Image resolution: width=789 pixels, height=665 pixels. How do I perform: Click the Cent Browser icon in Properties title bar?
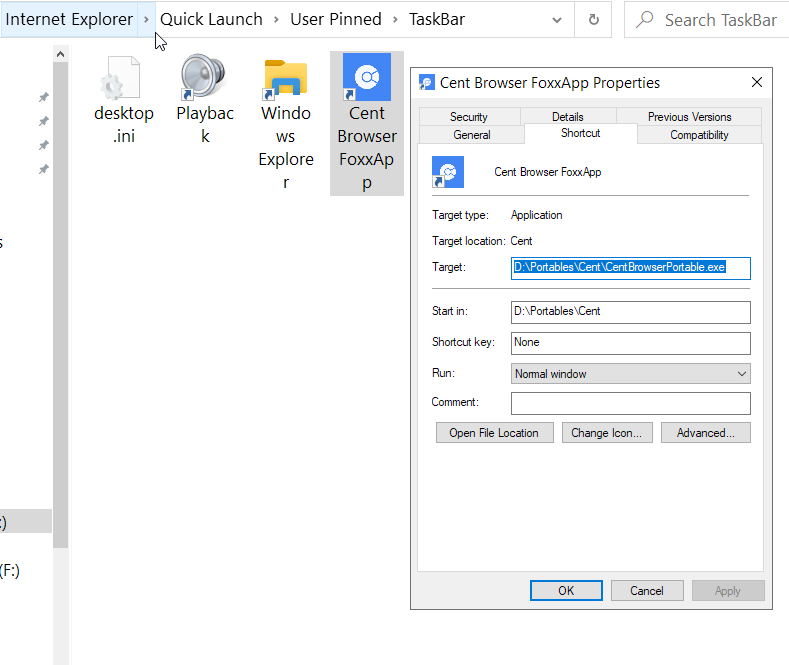pyautogui.click(x=427, y=82)
